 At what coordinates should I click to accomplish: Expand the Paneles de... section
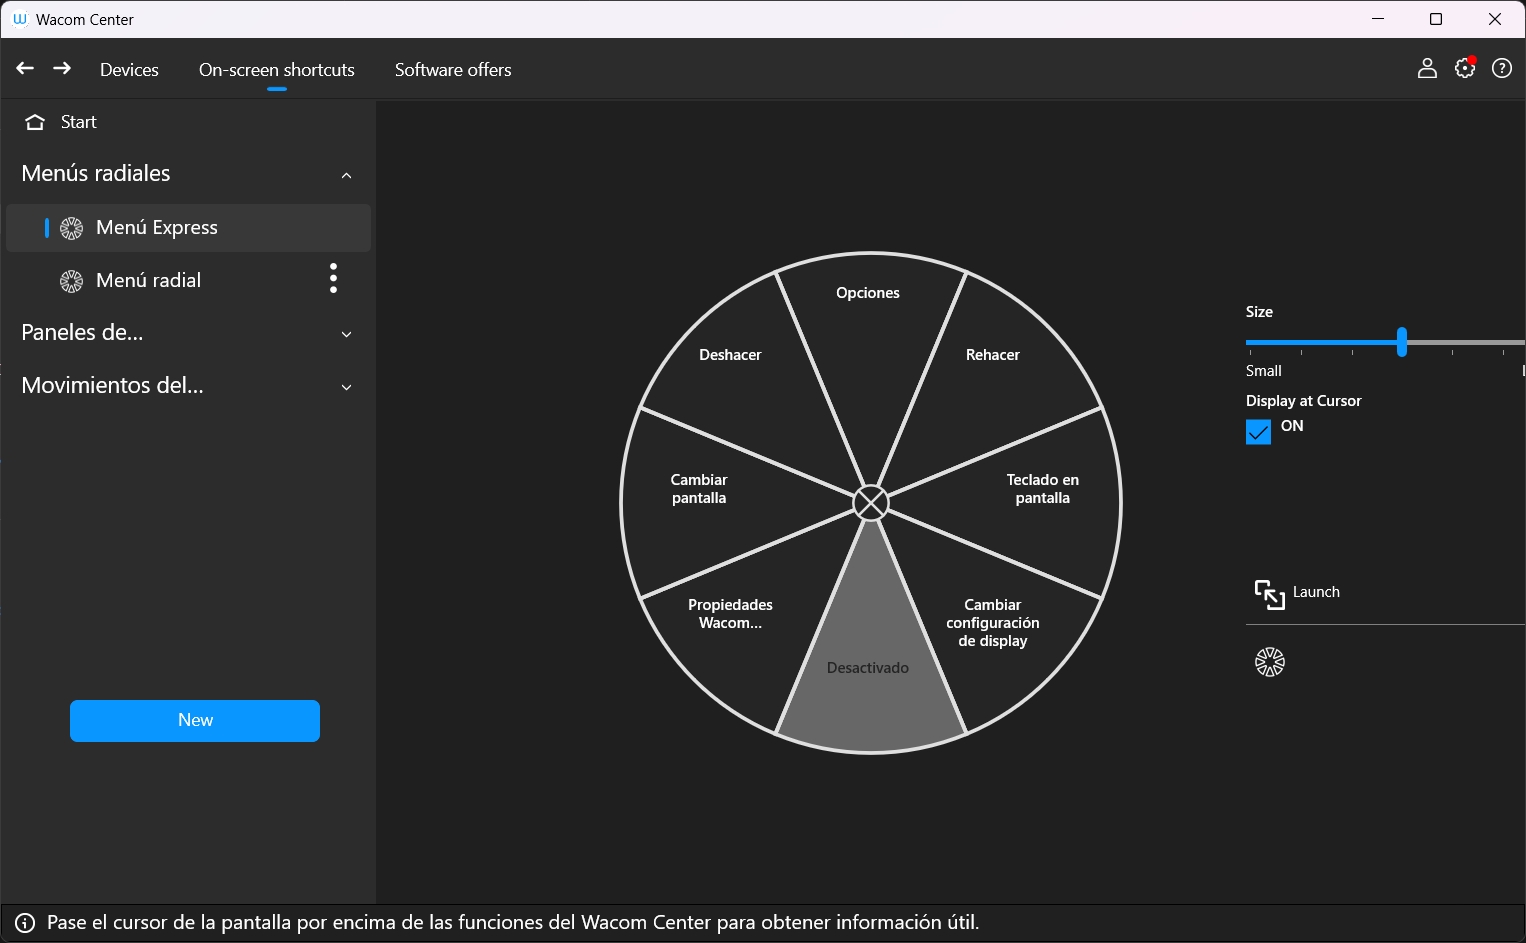tap(346, 334)
